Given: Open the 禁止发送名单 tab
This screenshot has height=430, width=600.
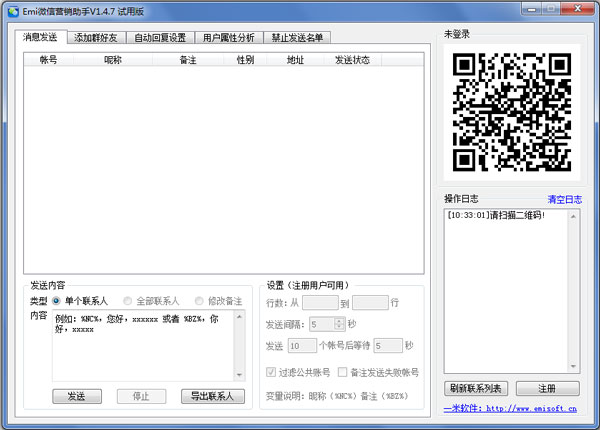Looking at the screenshot, I should click(x=297, y=38).
